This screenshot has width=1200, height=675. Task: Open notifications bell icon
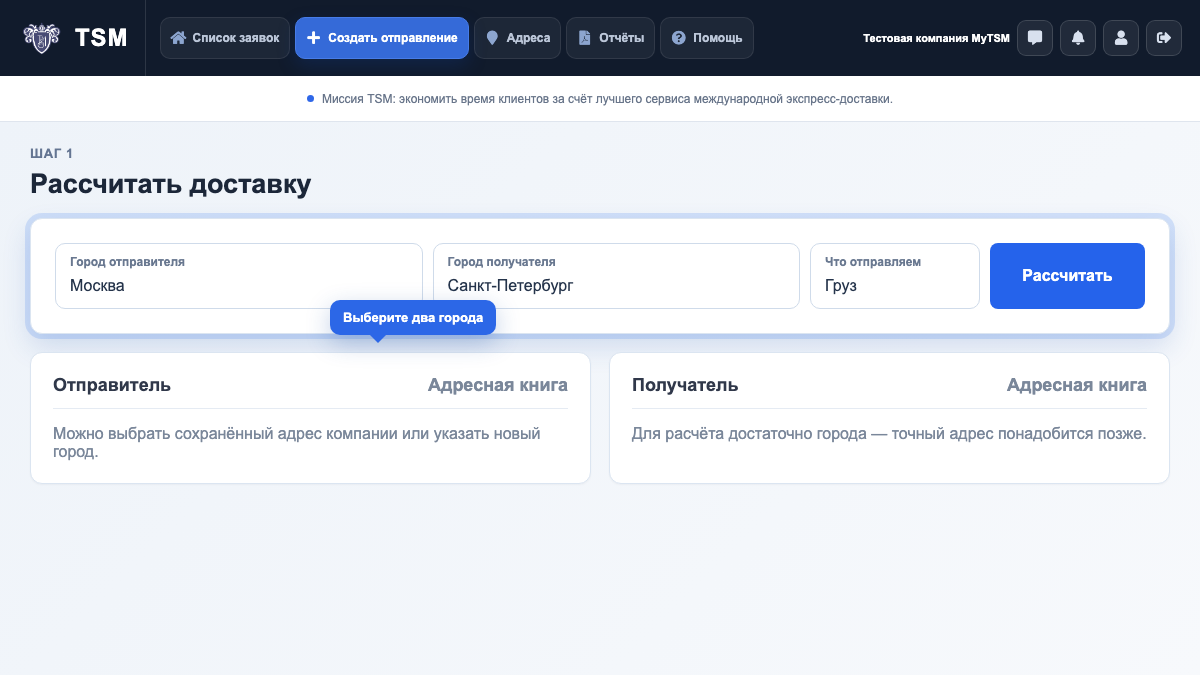tap(1078, 38)
